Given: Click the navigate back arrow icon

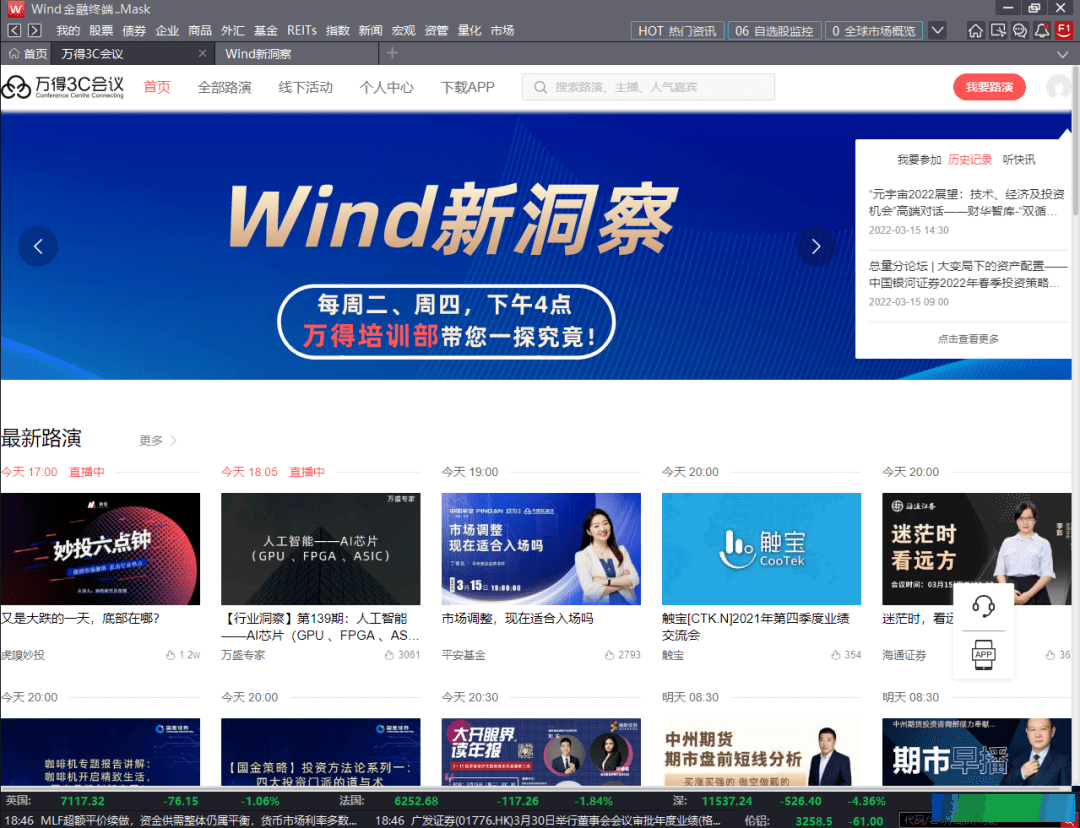Looking at the screenshot, I should [14, 30].
